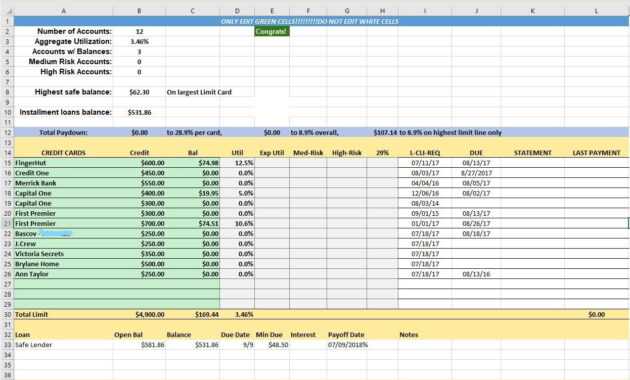The width and height of the screenshot is (630, 380).
Task: Click the 'Total Paydown:' label
Action: click(x=63, y=133)
